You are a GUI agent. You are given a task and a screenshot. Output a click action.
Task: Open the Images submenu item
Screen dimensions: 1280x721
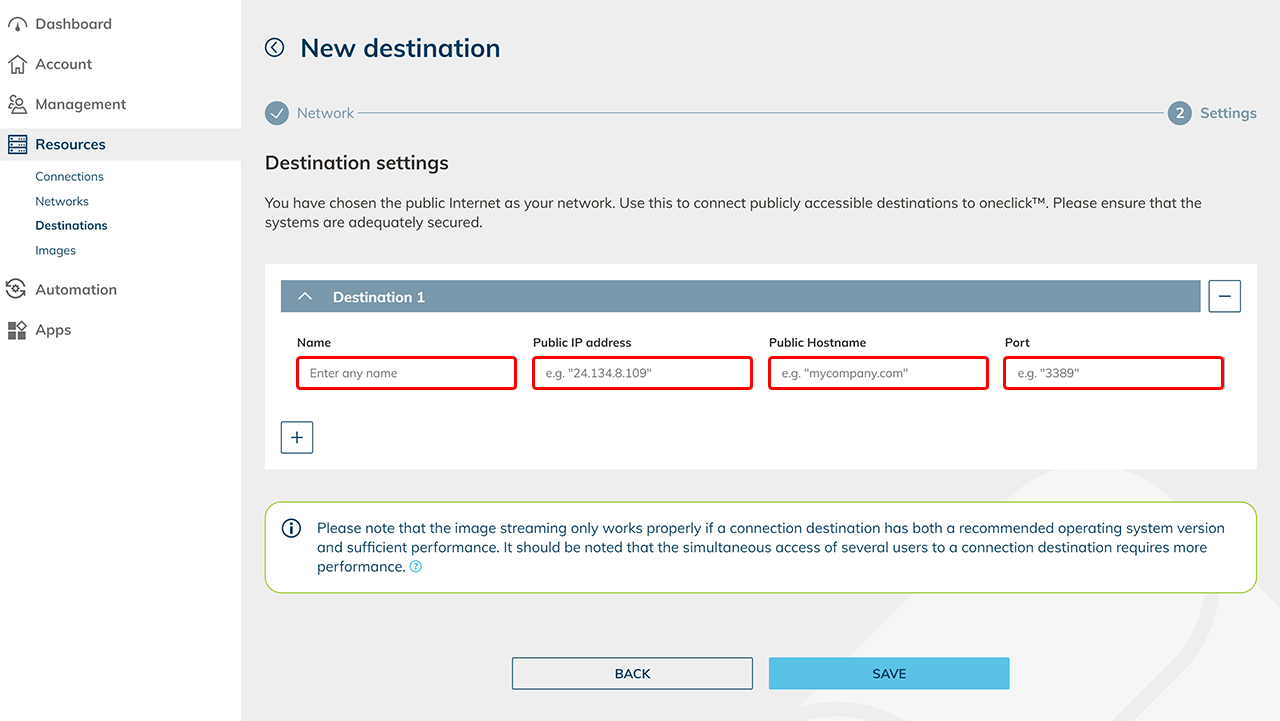coord(55,250)
